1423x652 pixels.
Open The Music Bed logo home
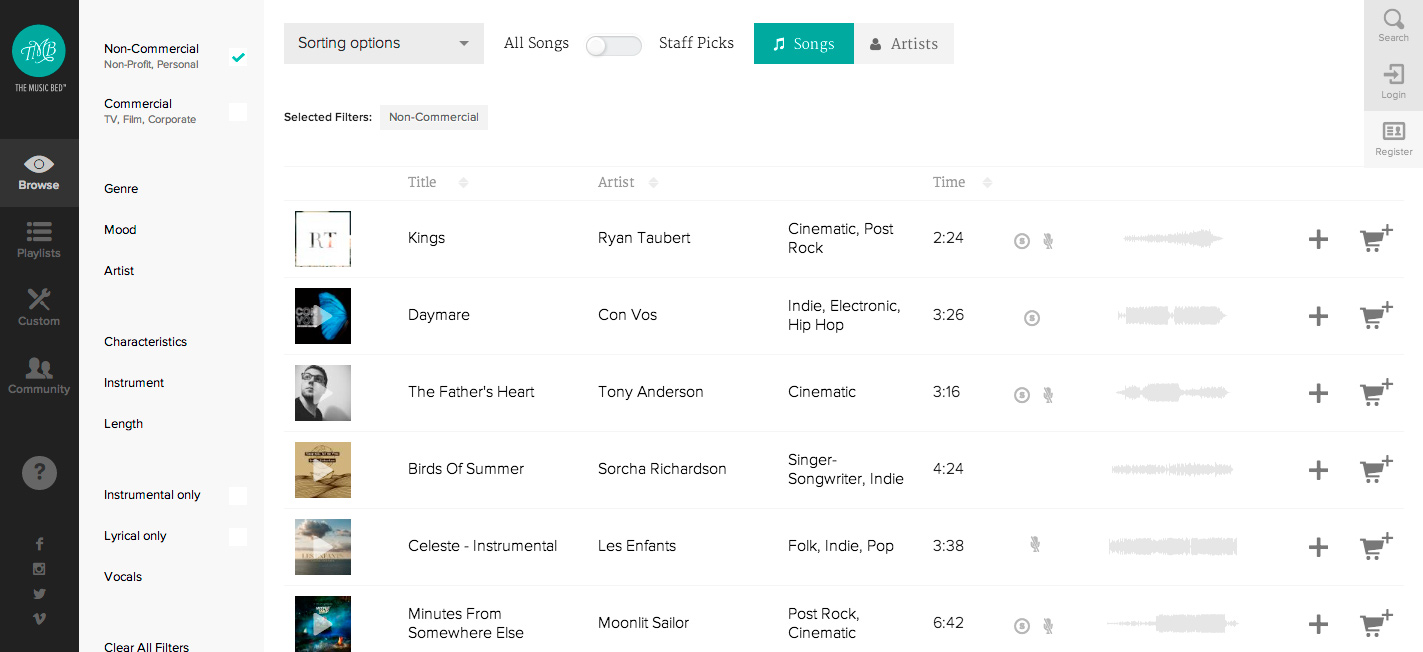[39, 57]
